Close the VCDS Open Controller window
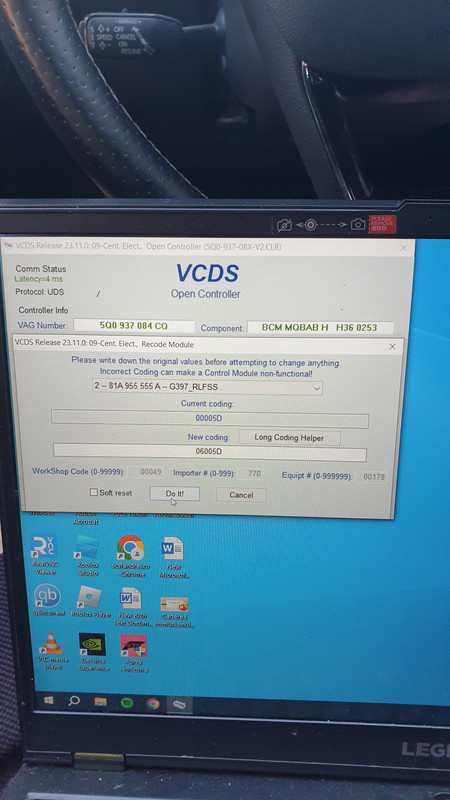Screen dimensions: 450x800 pos(403,248)
